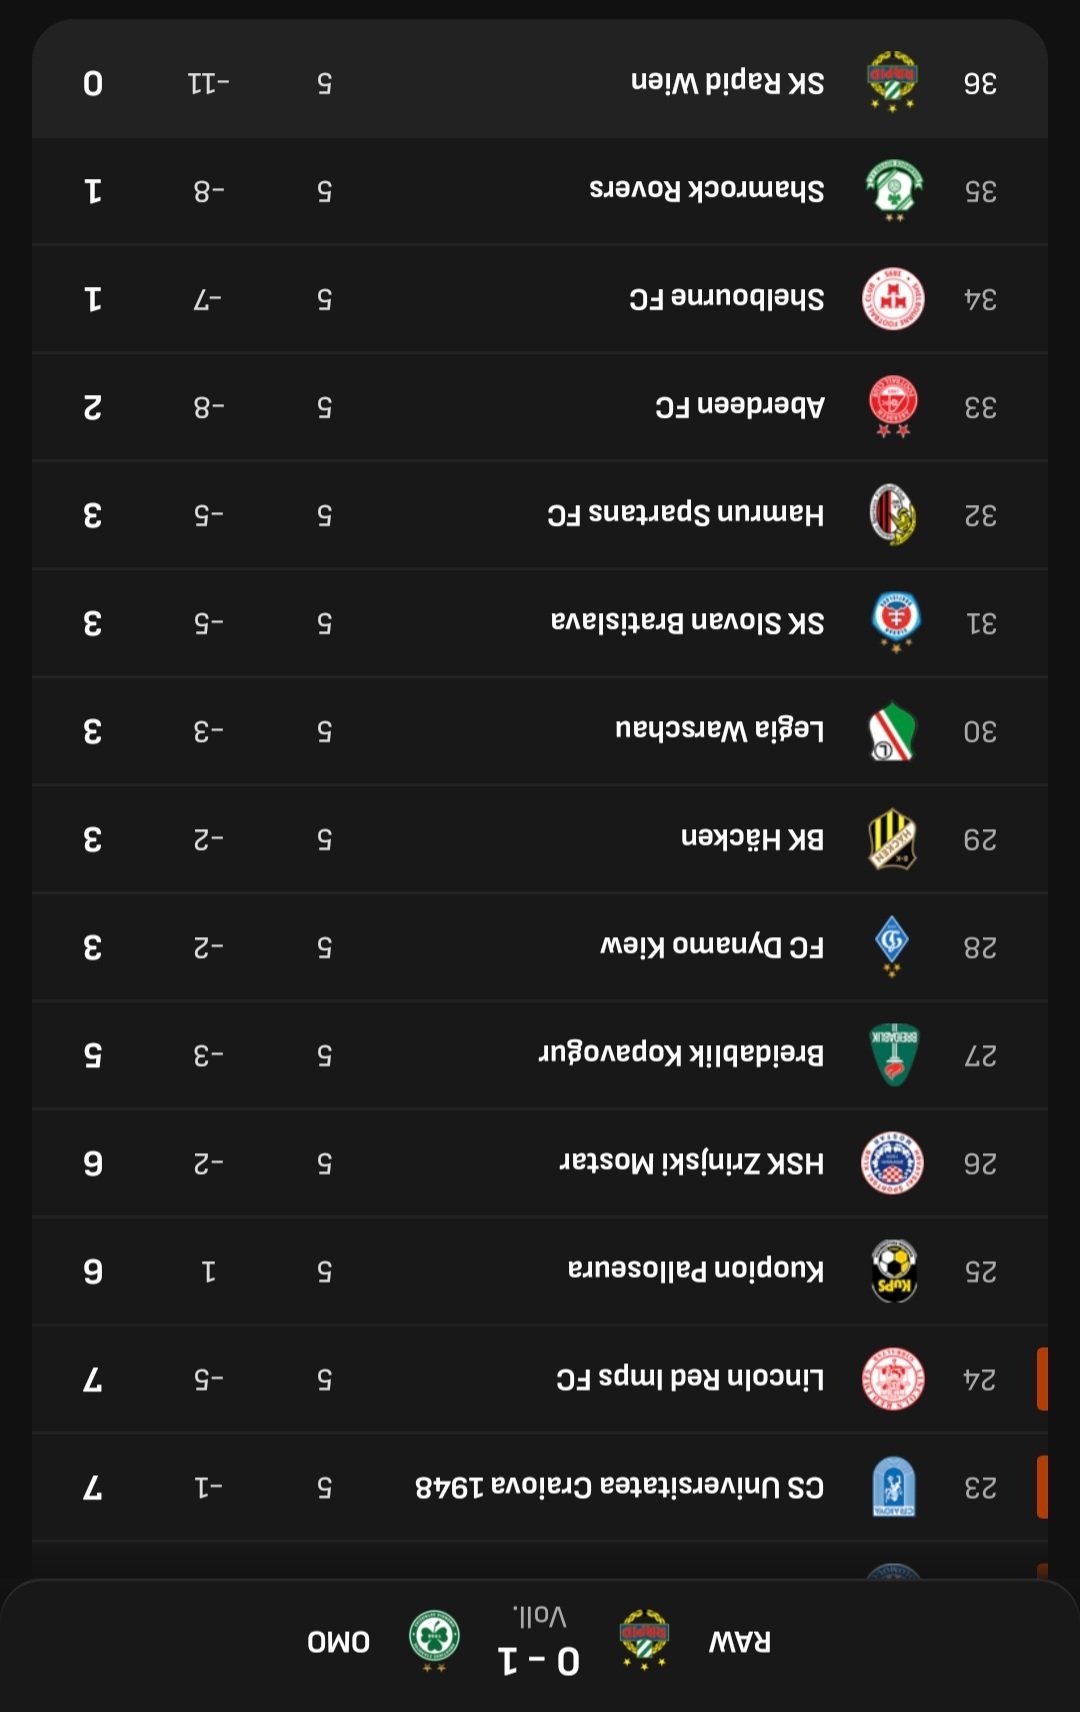Open the SK Slovan Bratislava team name
Viewport: 1080px width, 1712px height.
[687, 623]
